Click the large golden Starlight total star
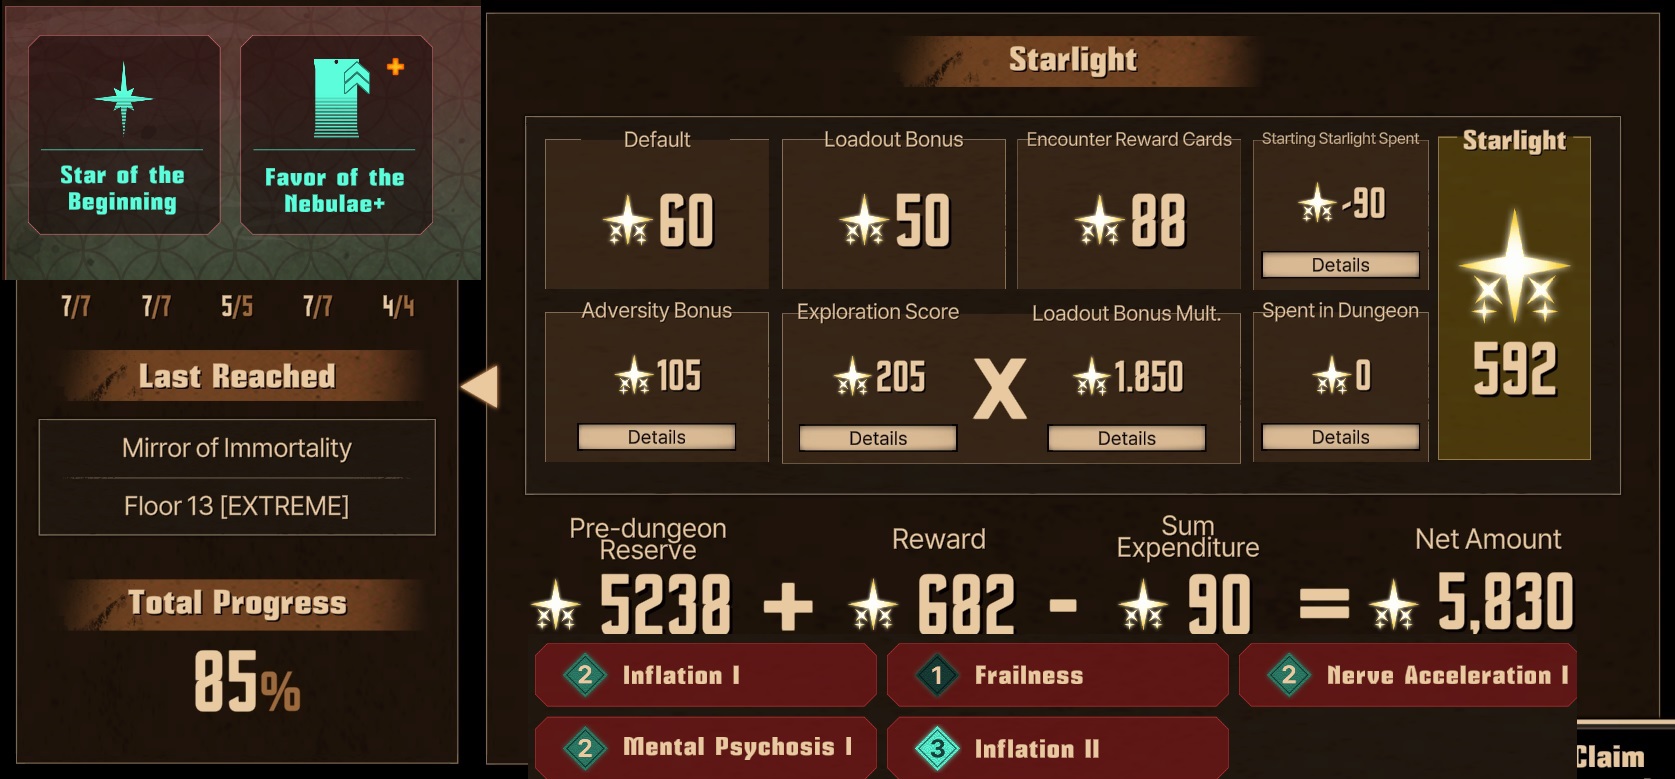 (x=1514, y=266)
